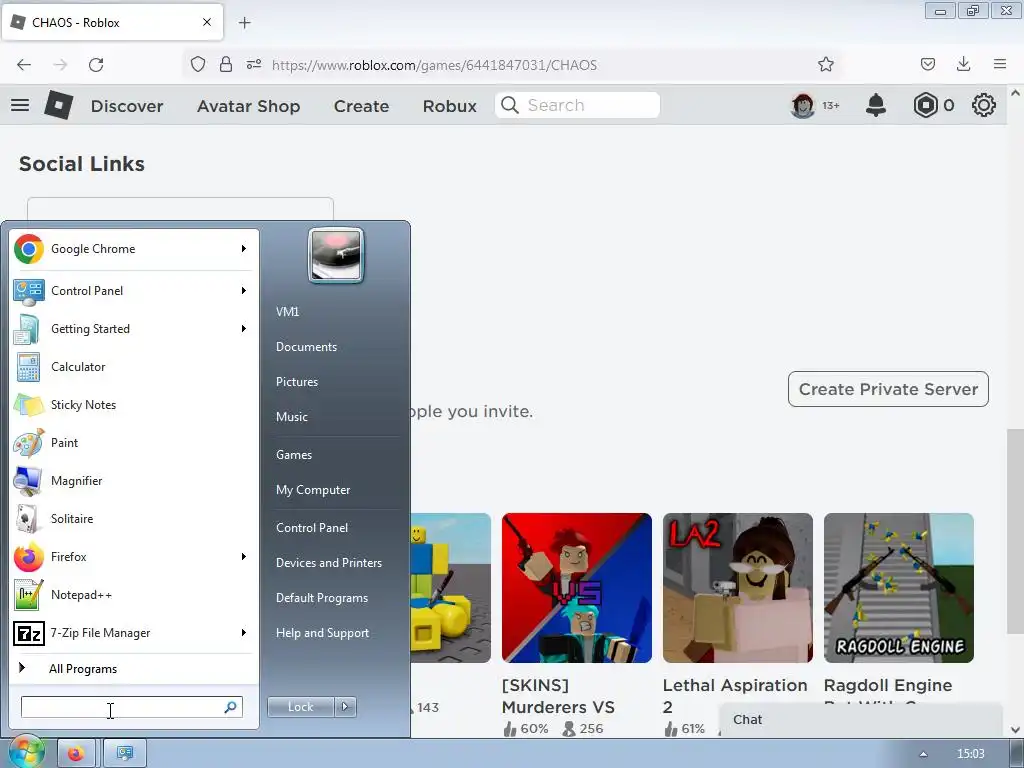
Task: Expand Firefox jump list arrow
Action: tap(244, 556)
